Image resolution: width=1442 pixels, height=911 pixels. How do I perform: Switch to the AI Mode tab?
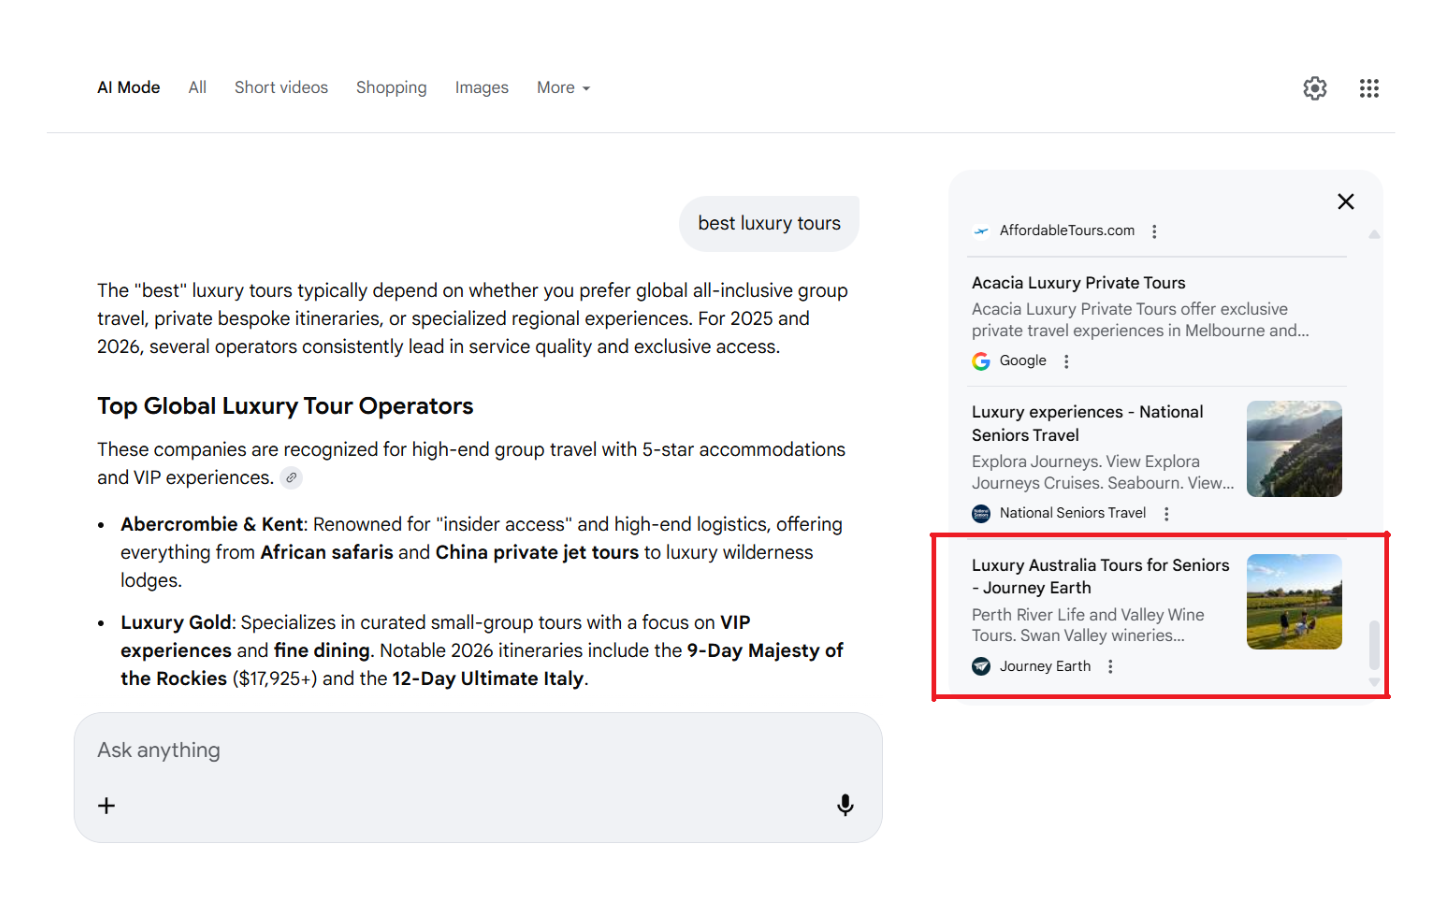128,88
